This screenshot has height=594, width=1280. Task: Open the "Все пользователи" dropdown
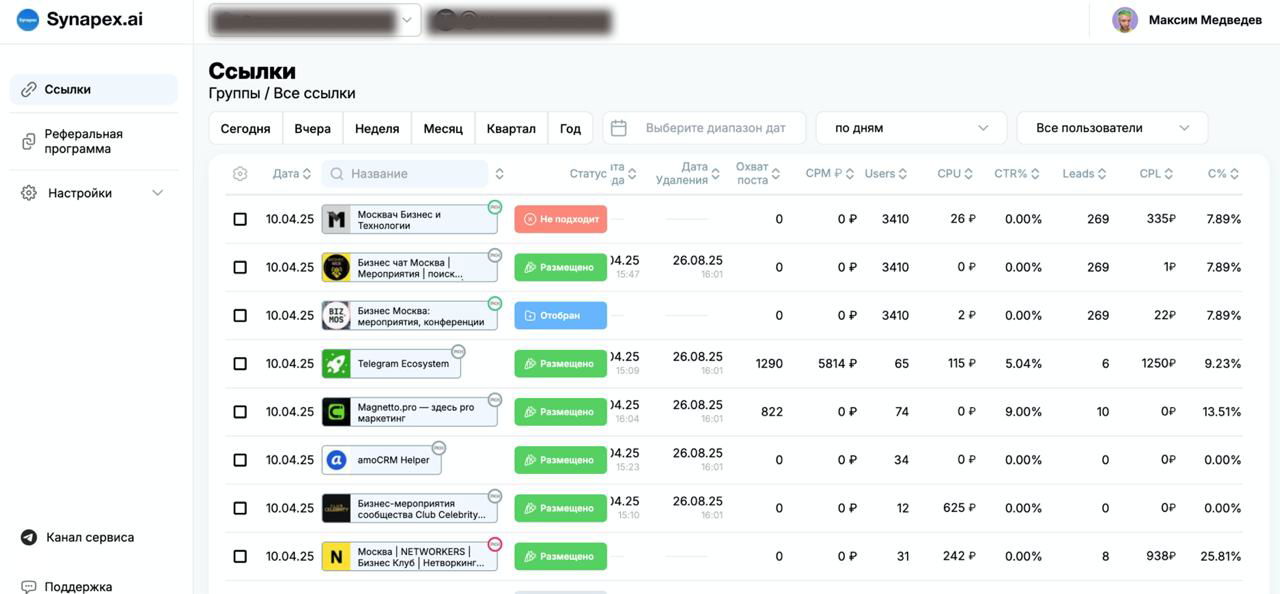click(x=1112, y=128)
